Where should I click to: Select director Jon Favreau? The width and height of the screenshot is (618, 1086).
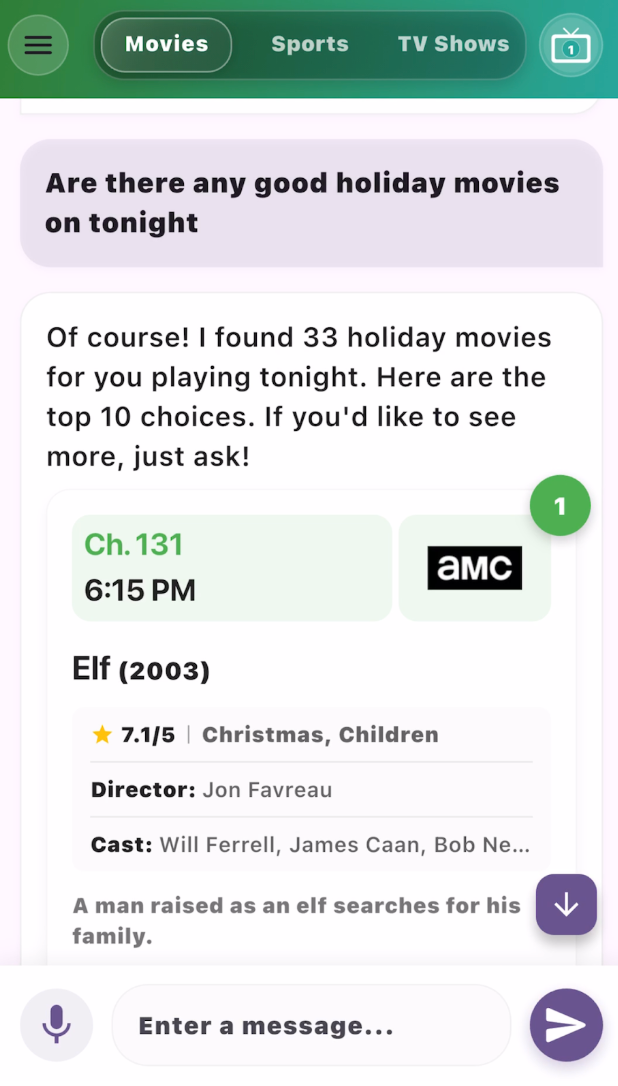267,790
